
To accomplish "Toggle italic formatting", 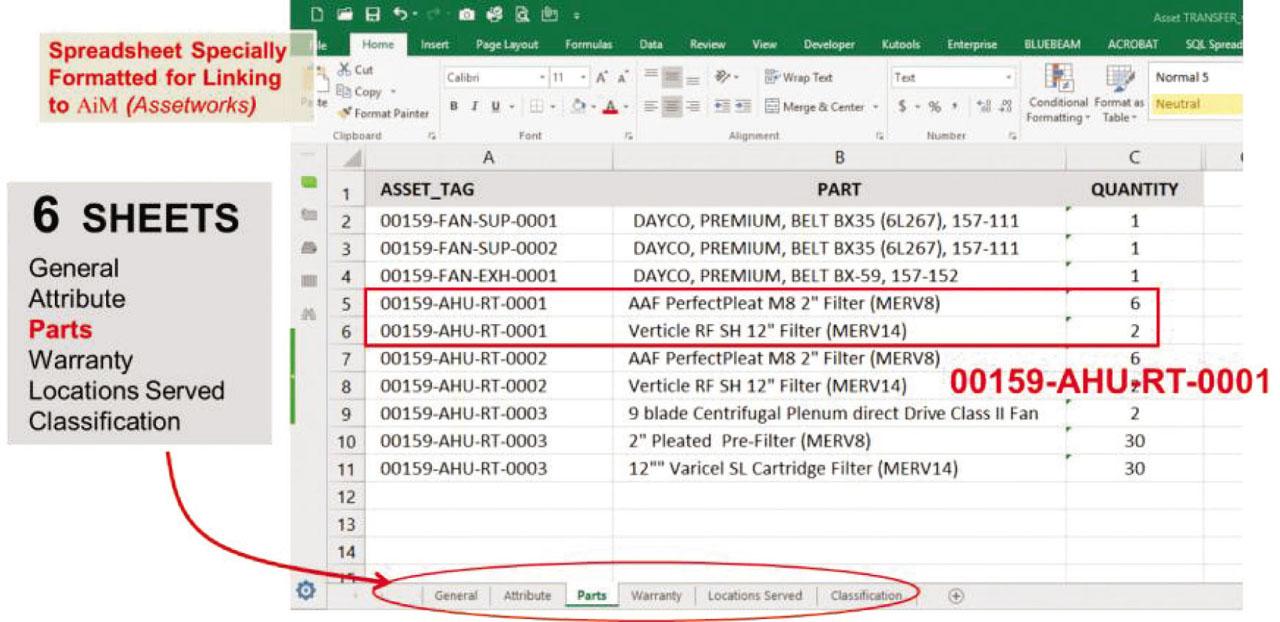I will coord(473,106).
